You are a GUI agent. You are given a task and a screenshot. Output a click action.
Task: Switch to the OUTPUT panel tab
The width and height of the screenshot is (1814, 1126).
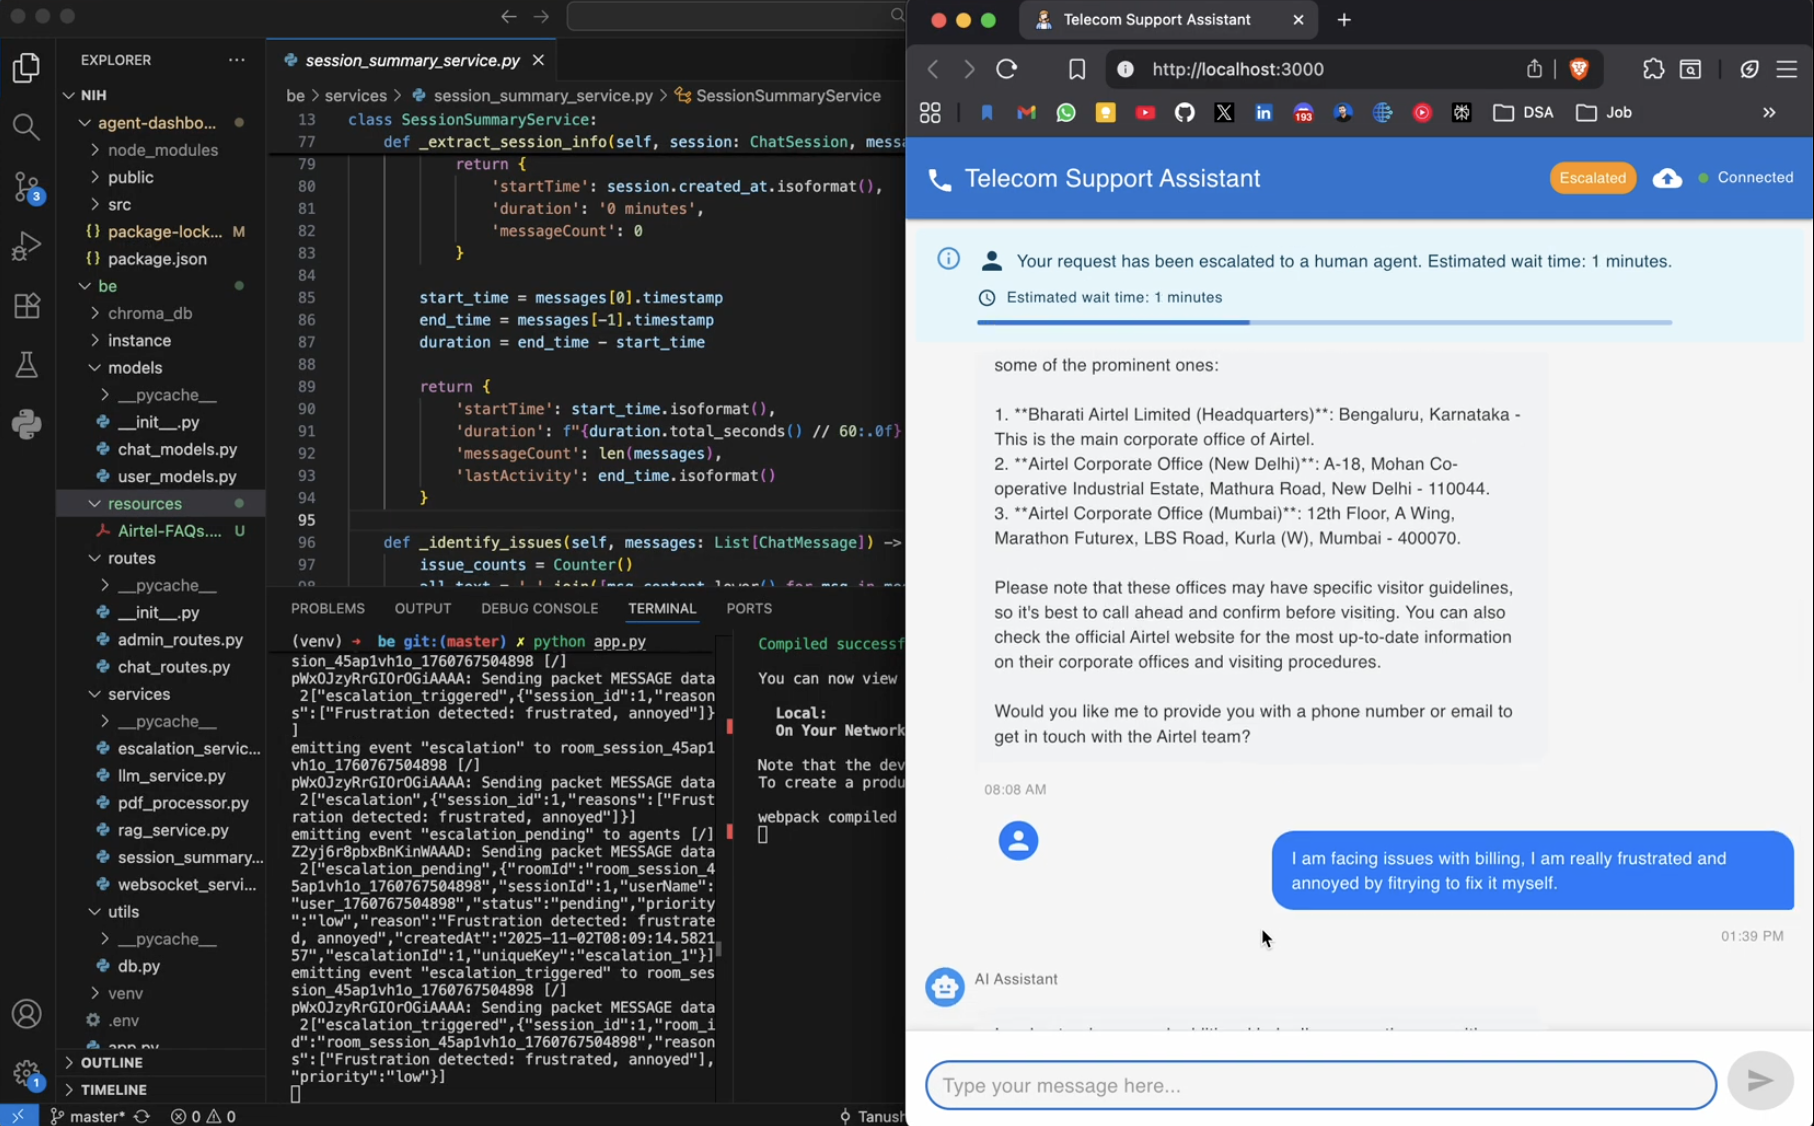[x=422, y=608]
